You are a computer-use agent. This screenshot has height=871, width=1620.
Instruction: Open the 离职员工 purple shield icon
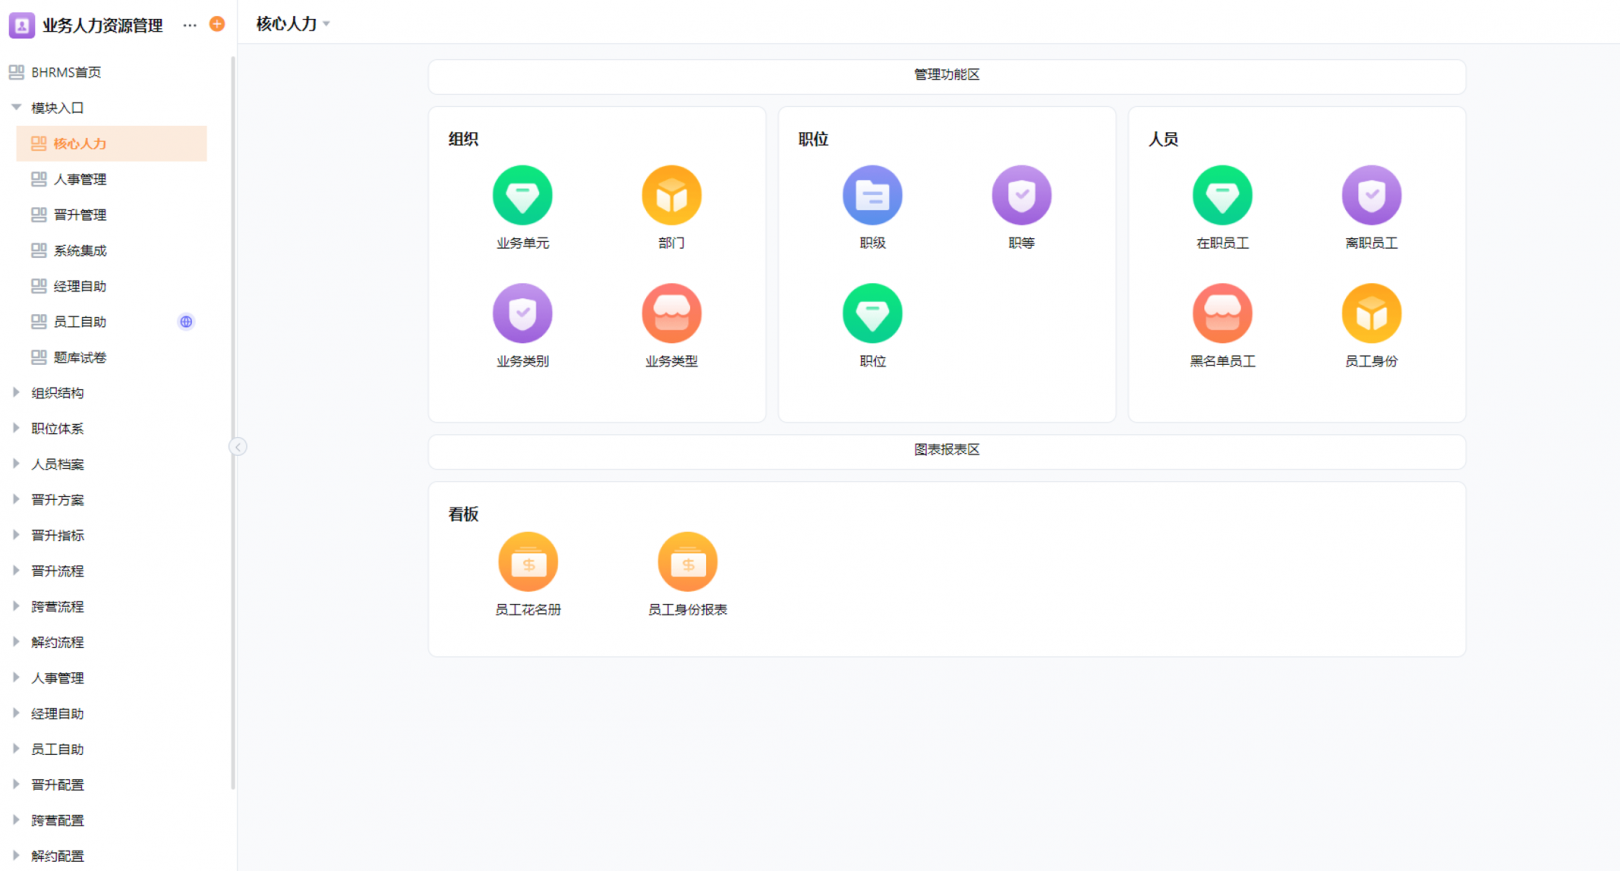[1371, 196]
